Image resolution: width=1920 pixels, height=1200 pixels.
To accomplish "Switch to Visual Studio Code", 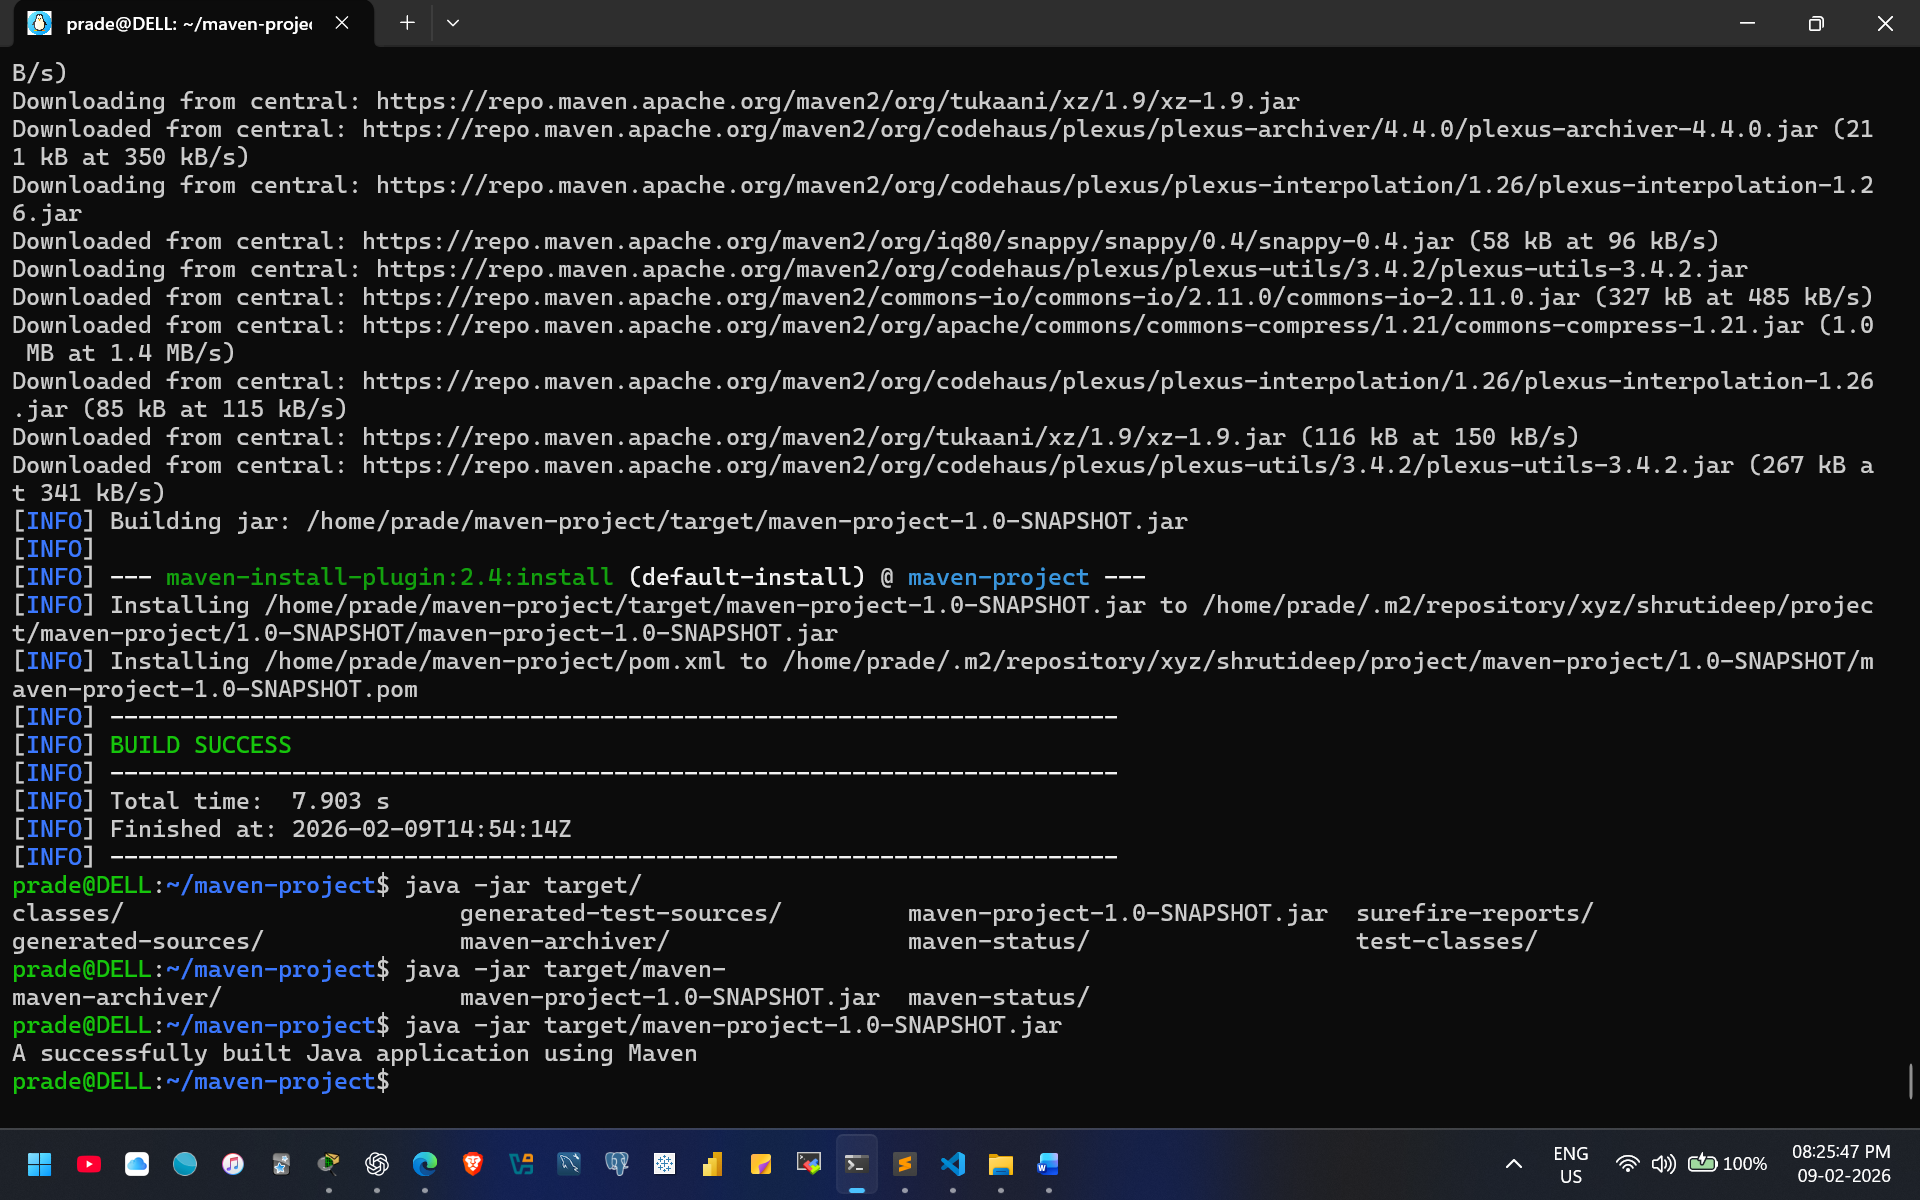I will coord(953,1164).
